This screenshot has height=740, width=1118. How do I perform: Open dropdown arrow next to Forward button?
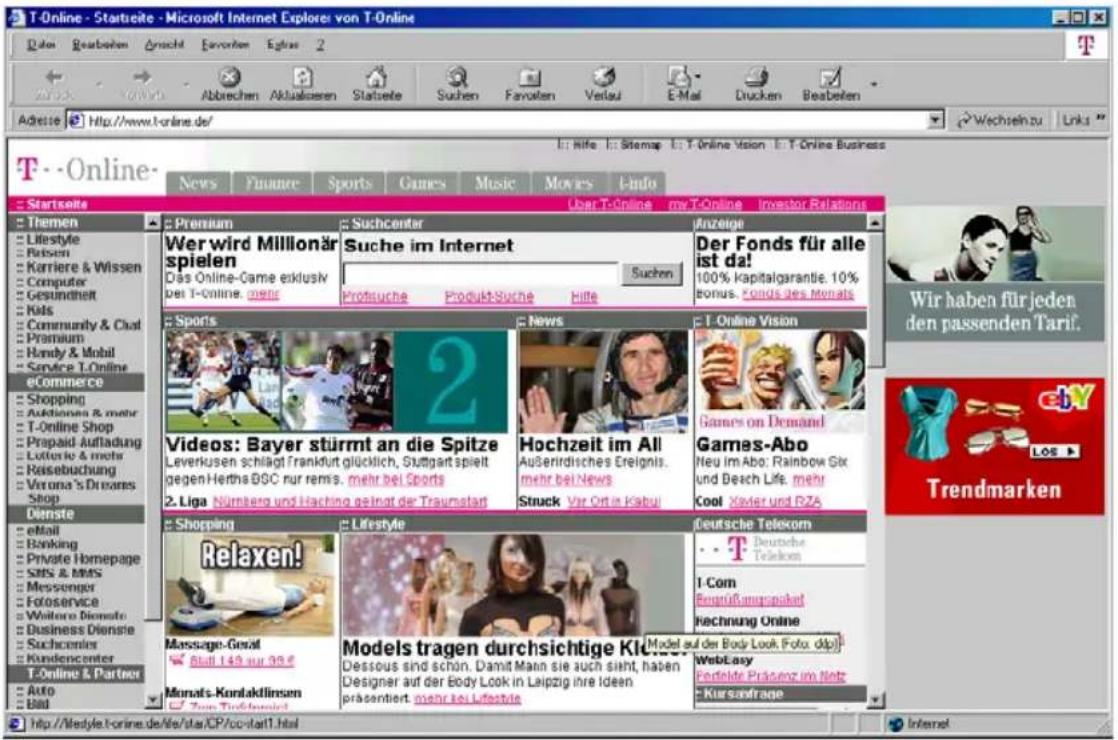click(x=186, y=85)
